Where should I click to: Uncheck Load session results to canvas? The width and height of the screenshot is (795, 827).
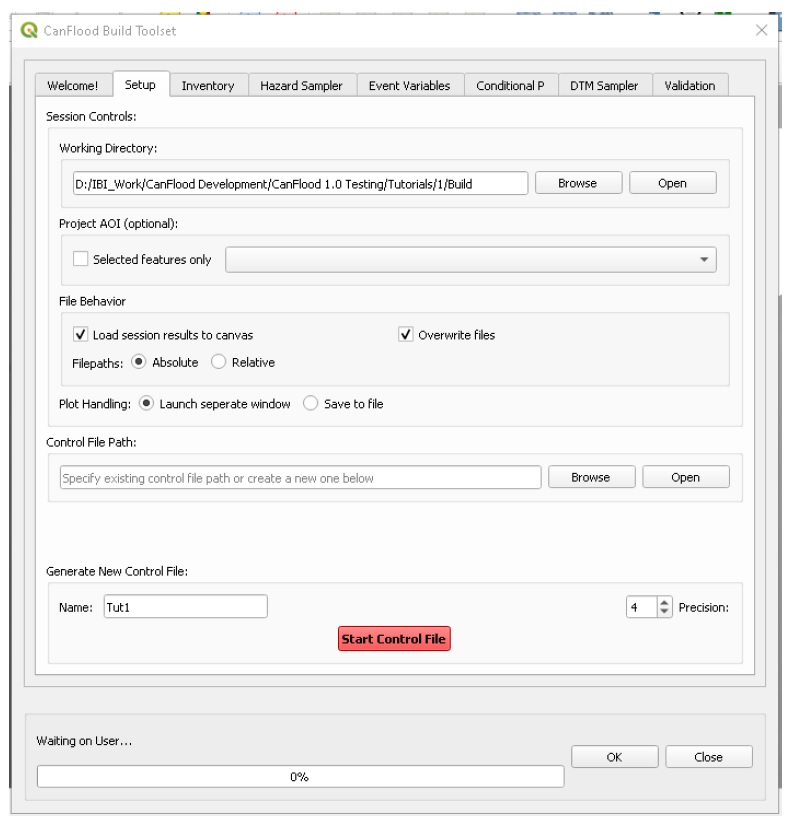pos(81,334)
